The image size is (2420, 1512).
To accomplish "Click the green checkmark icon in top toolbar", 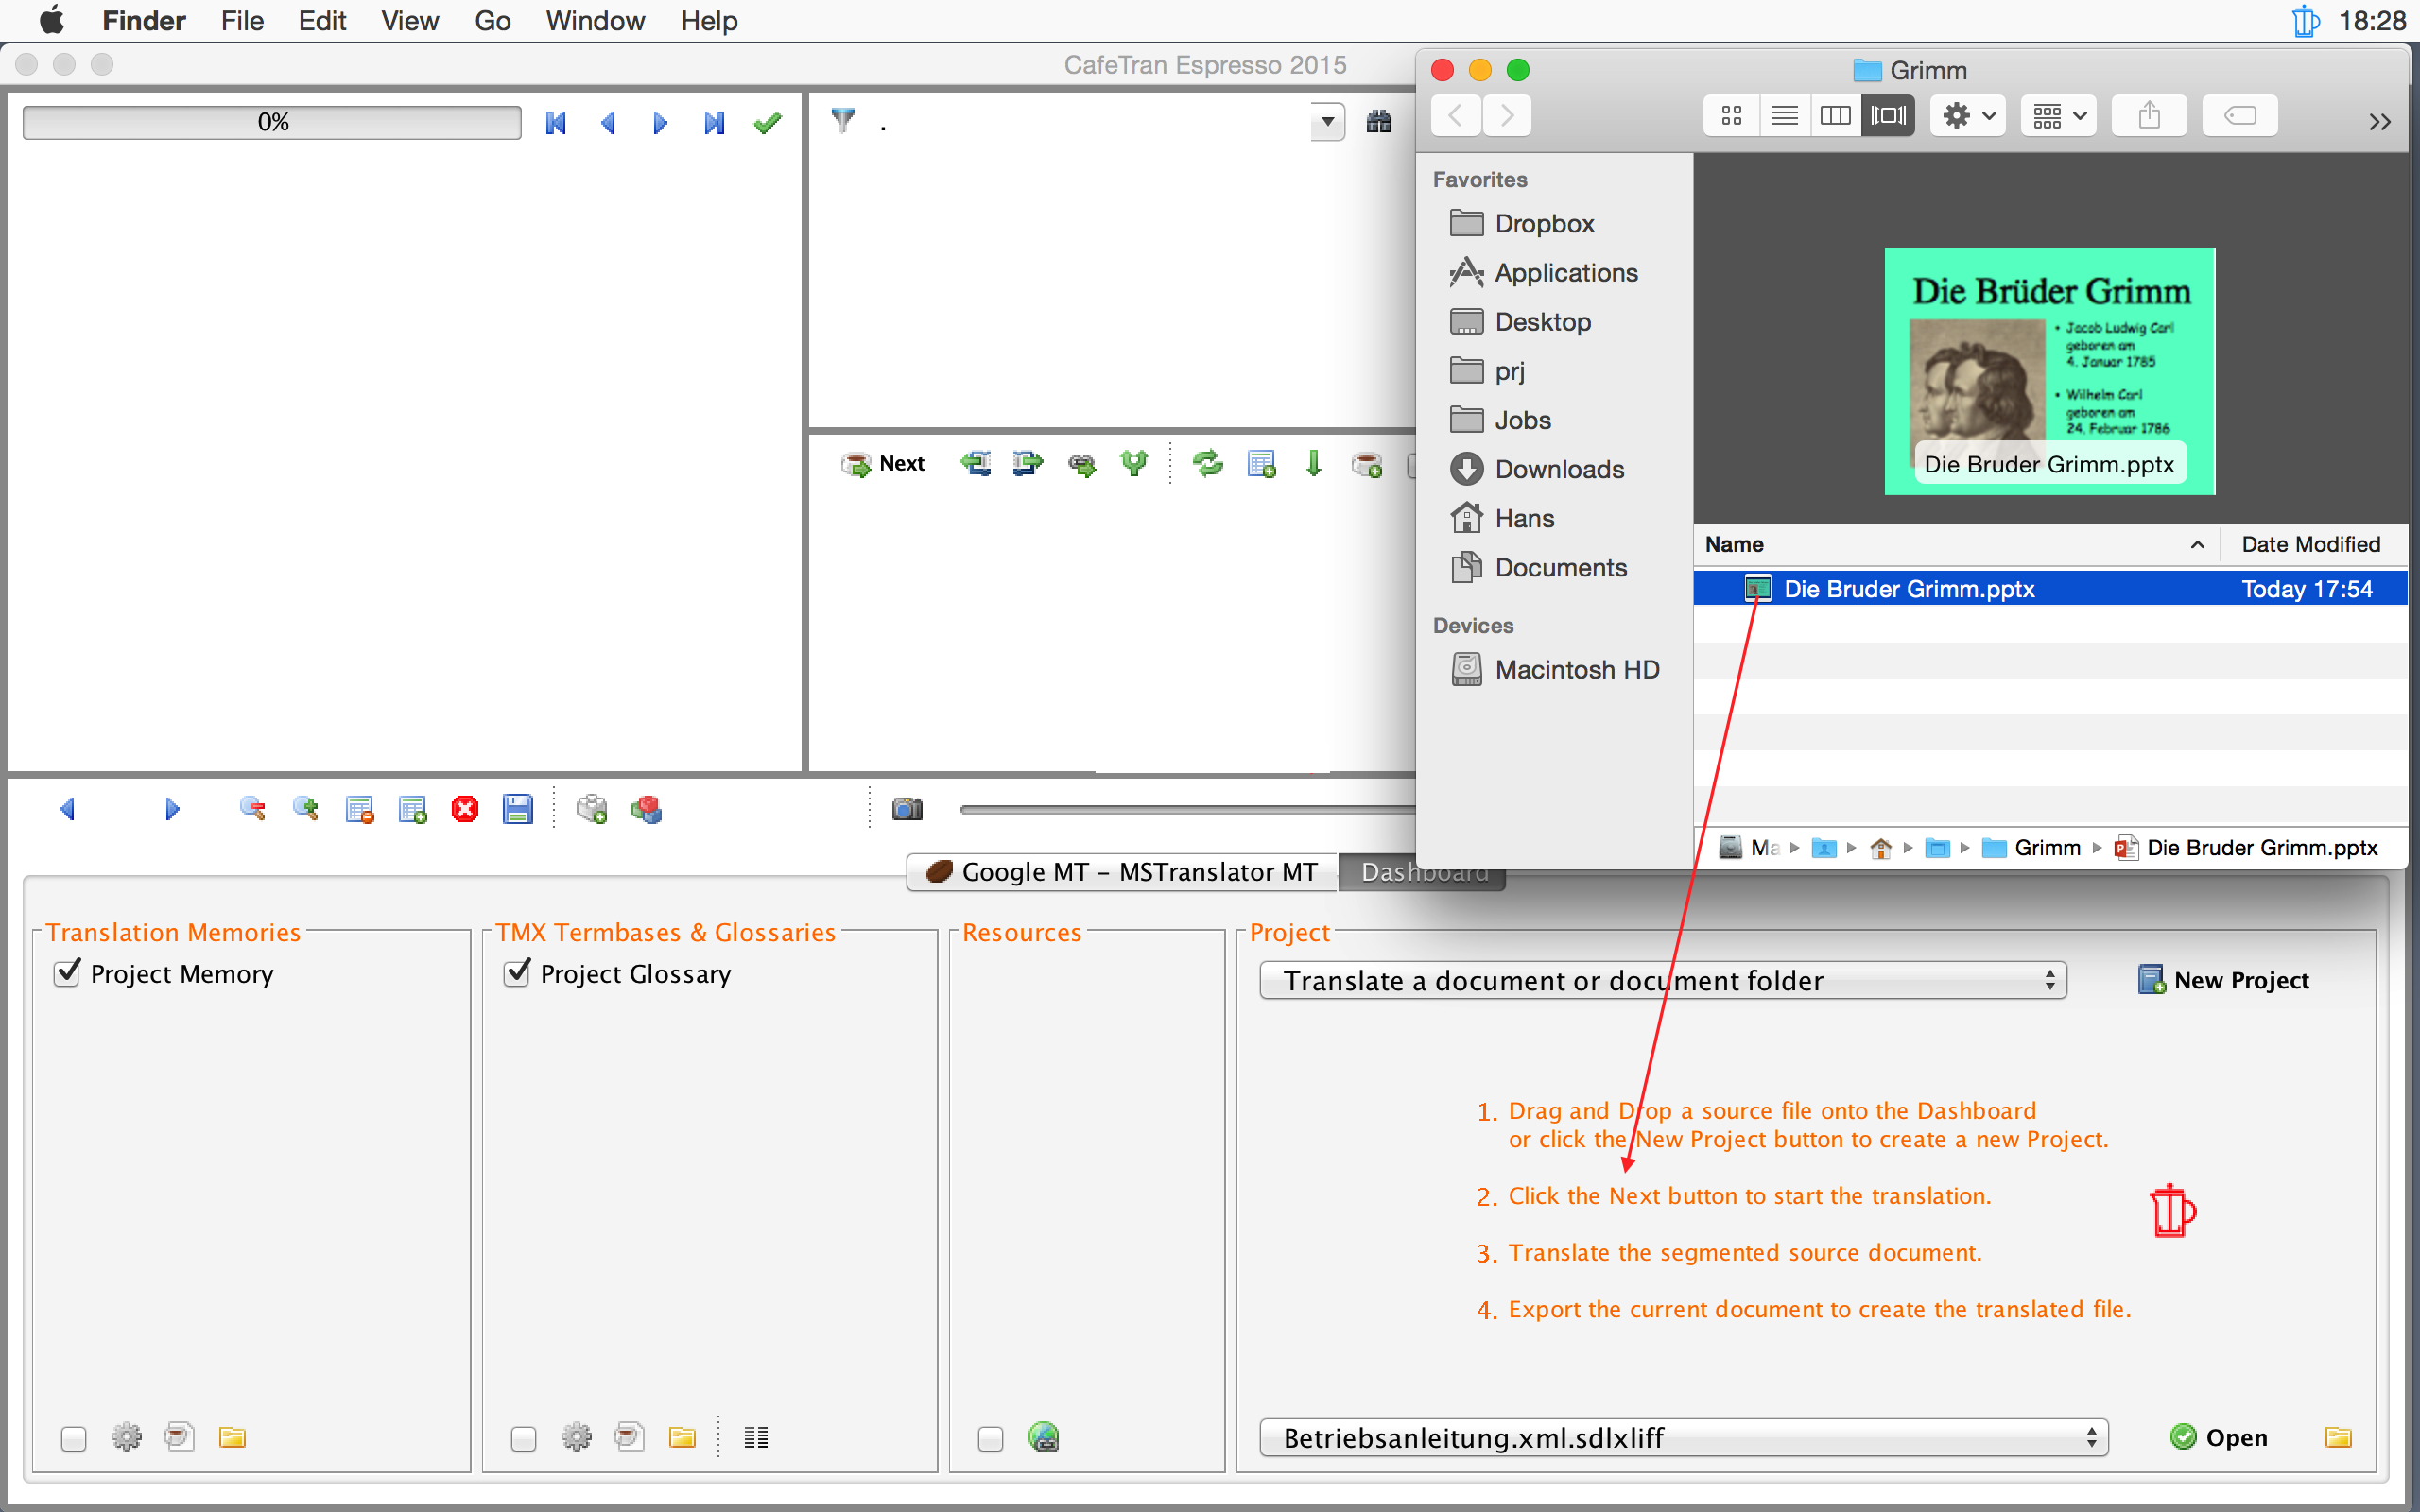I will tap(767, 122).
